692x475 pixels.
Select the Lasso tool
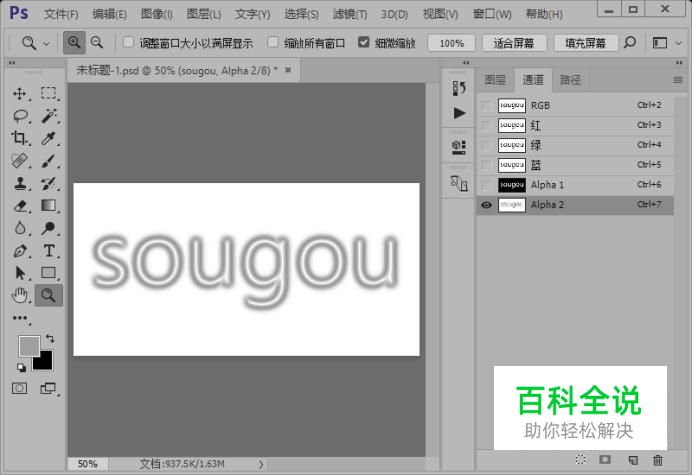[19, 116]
